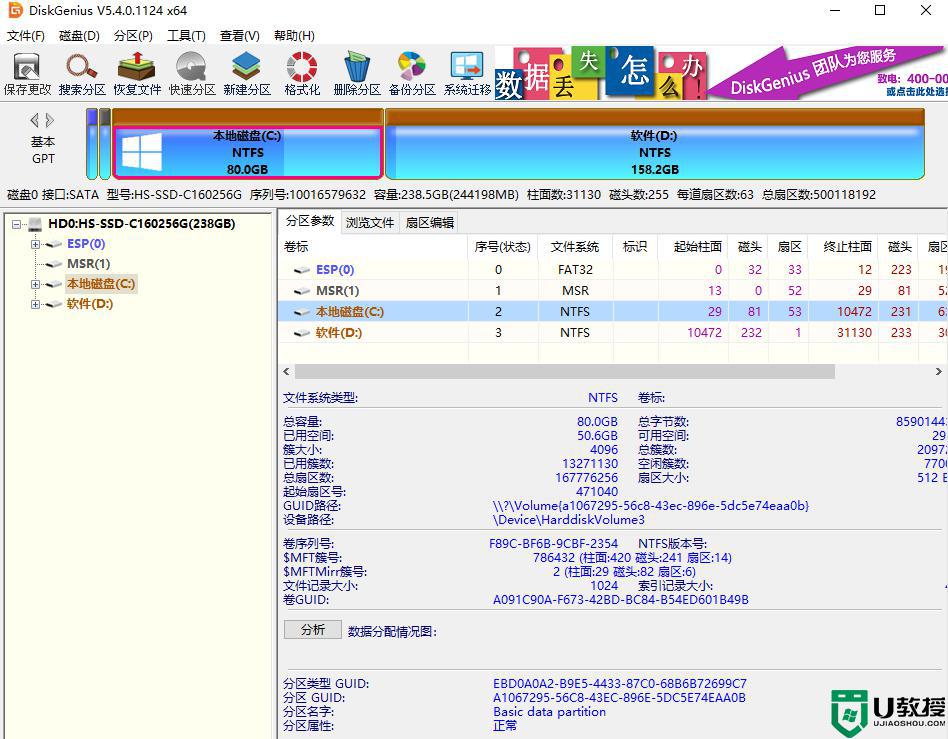
Task: Open the 磁盘(D) menu
Action: 76,35
